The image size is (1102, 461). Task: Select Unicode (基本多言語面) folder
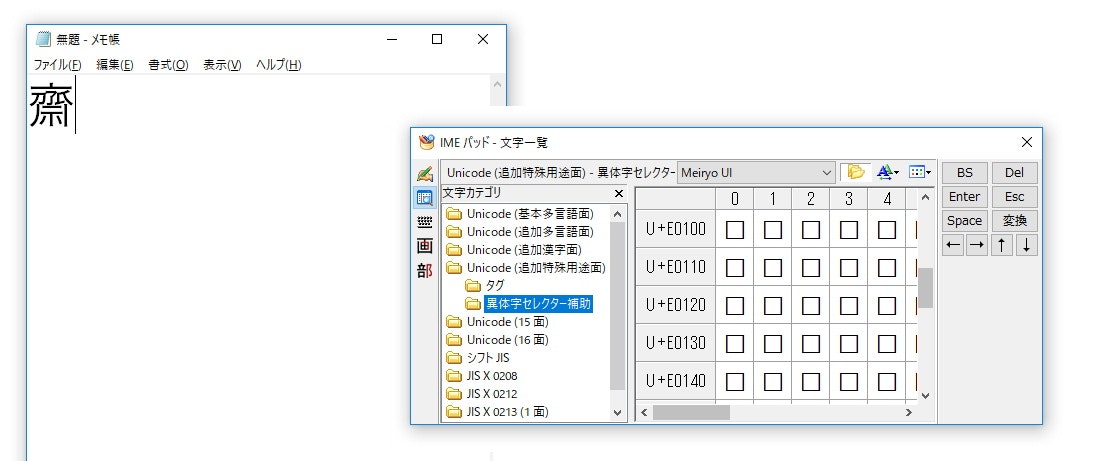click(519, 214)
